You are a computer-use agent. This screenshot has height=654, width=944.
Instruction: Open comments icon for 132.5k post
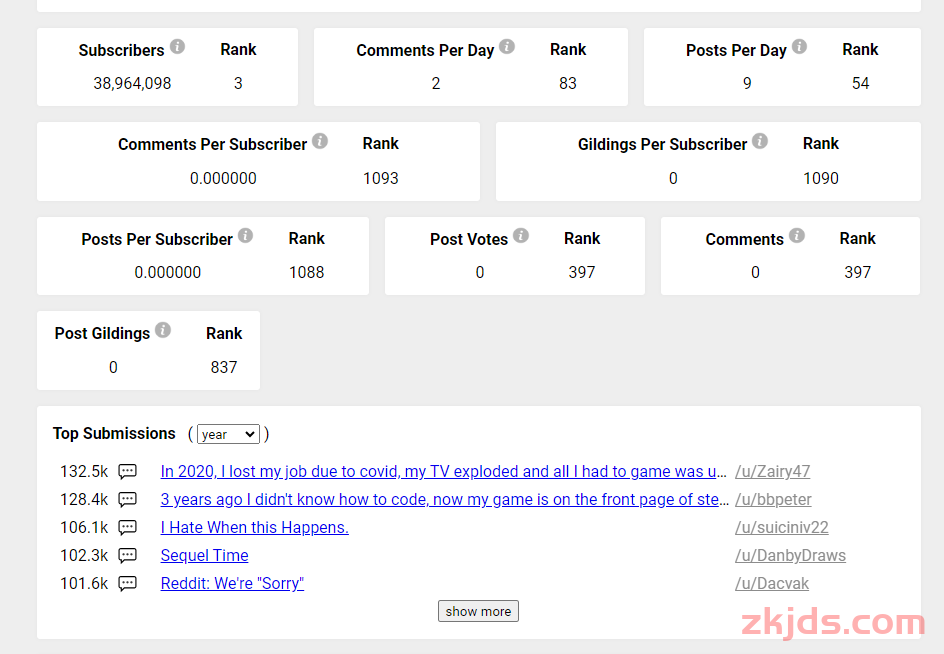point(128,471)
